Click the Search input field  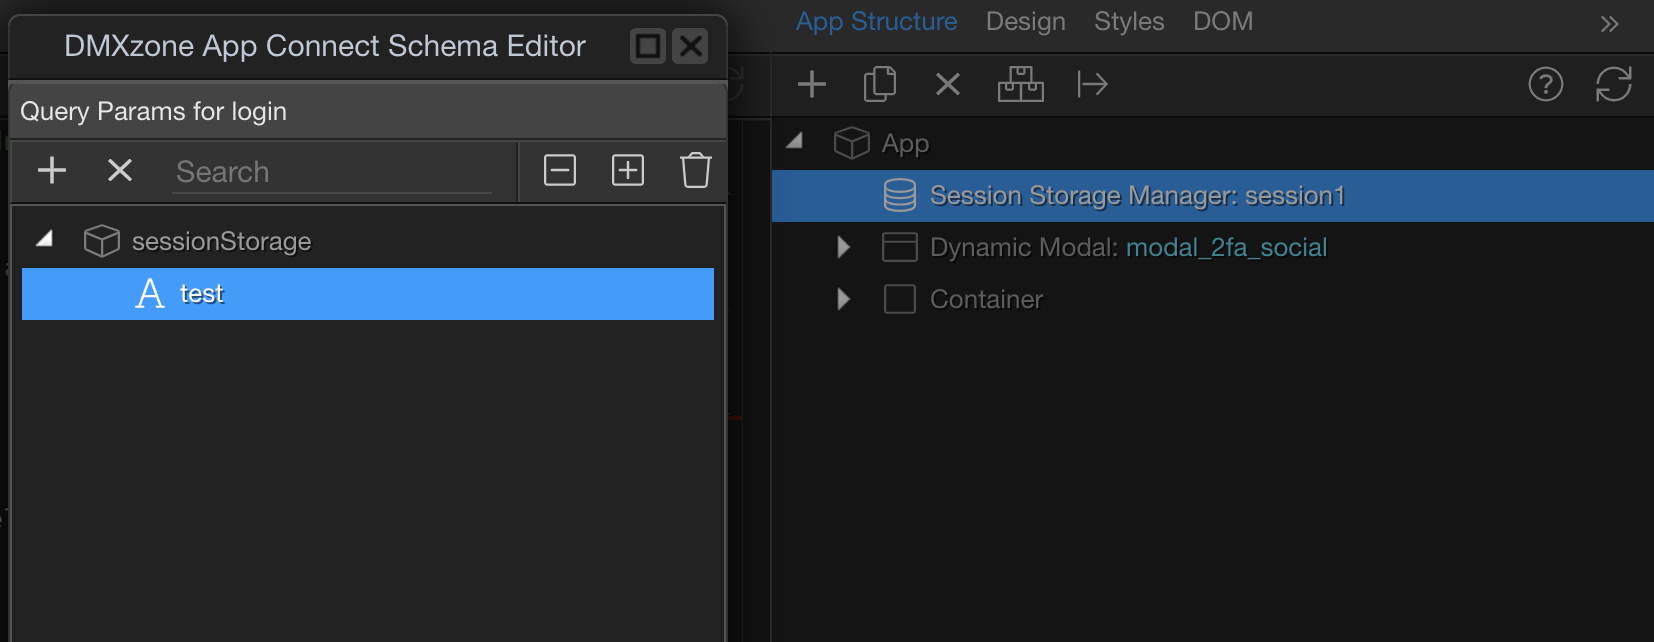click(330, 172)
